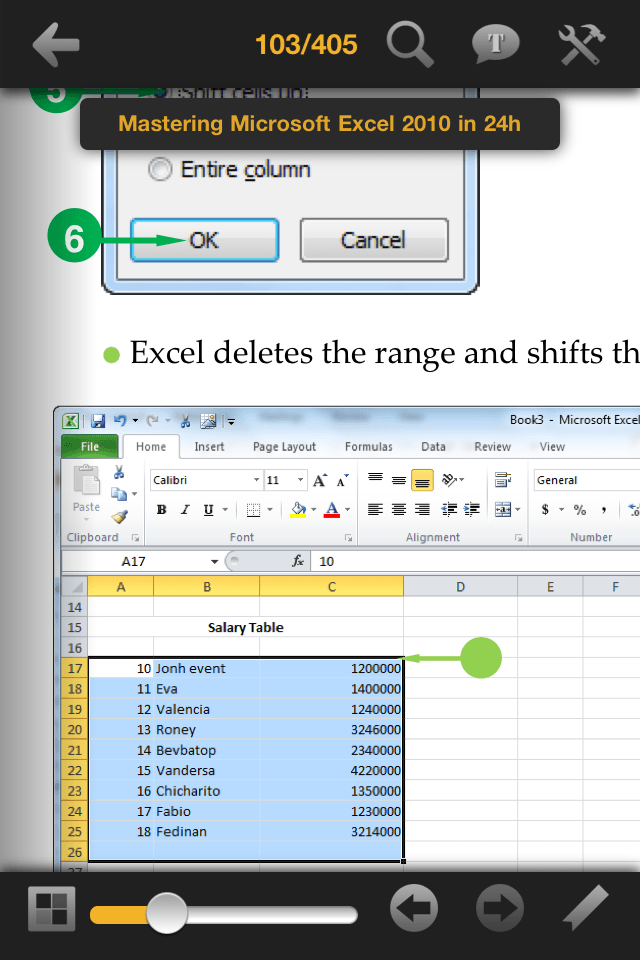Screen dimensions: 640x960
Task: Switch to the Formulas tab
Action: point(369,446)
